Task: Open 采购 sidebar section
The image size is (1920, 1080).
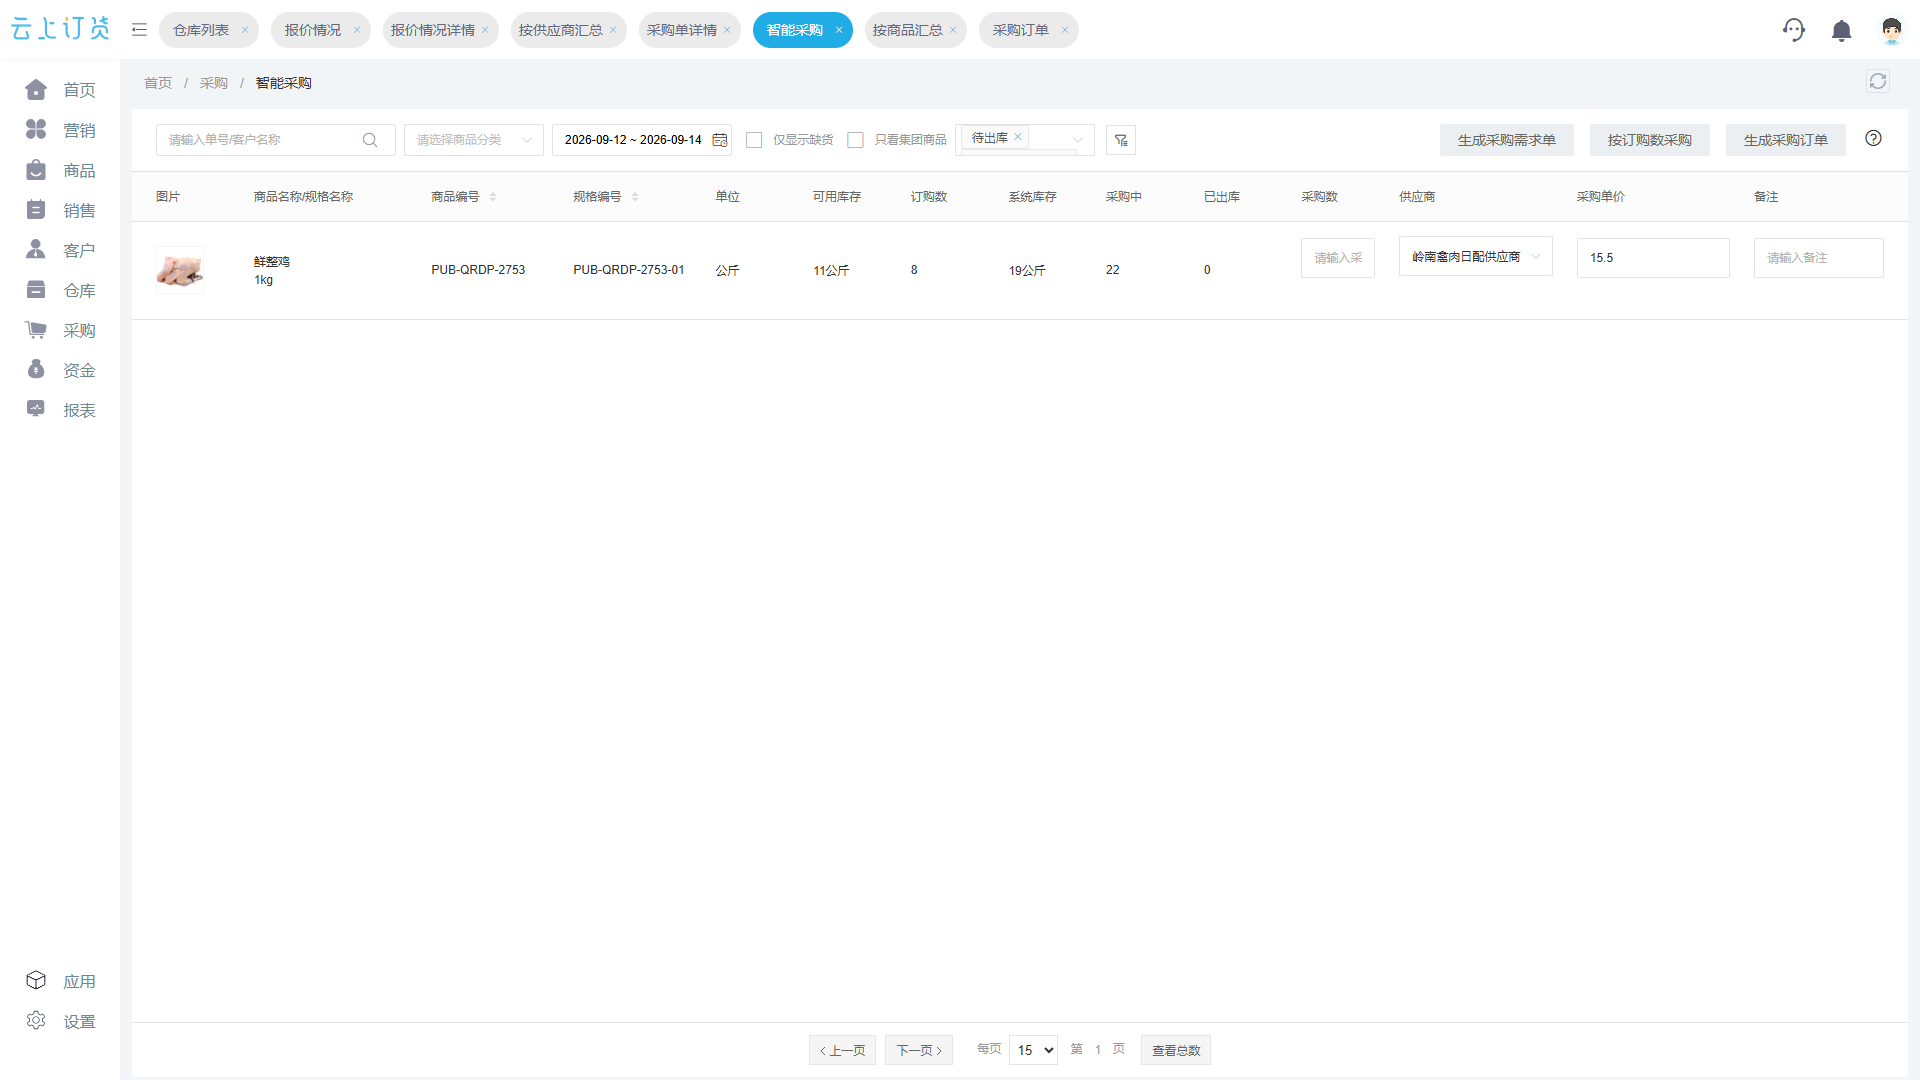Action: click(x=60, y=330)
